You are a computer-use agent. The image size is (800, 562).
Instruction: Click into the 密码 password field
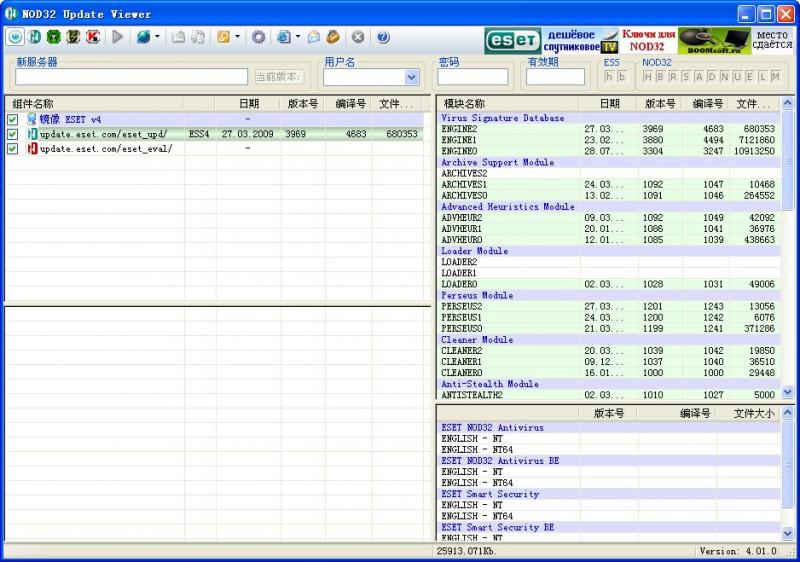point(472,77)
